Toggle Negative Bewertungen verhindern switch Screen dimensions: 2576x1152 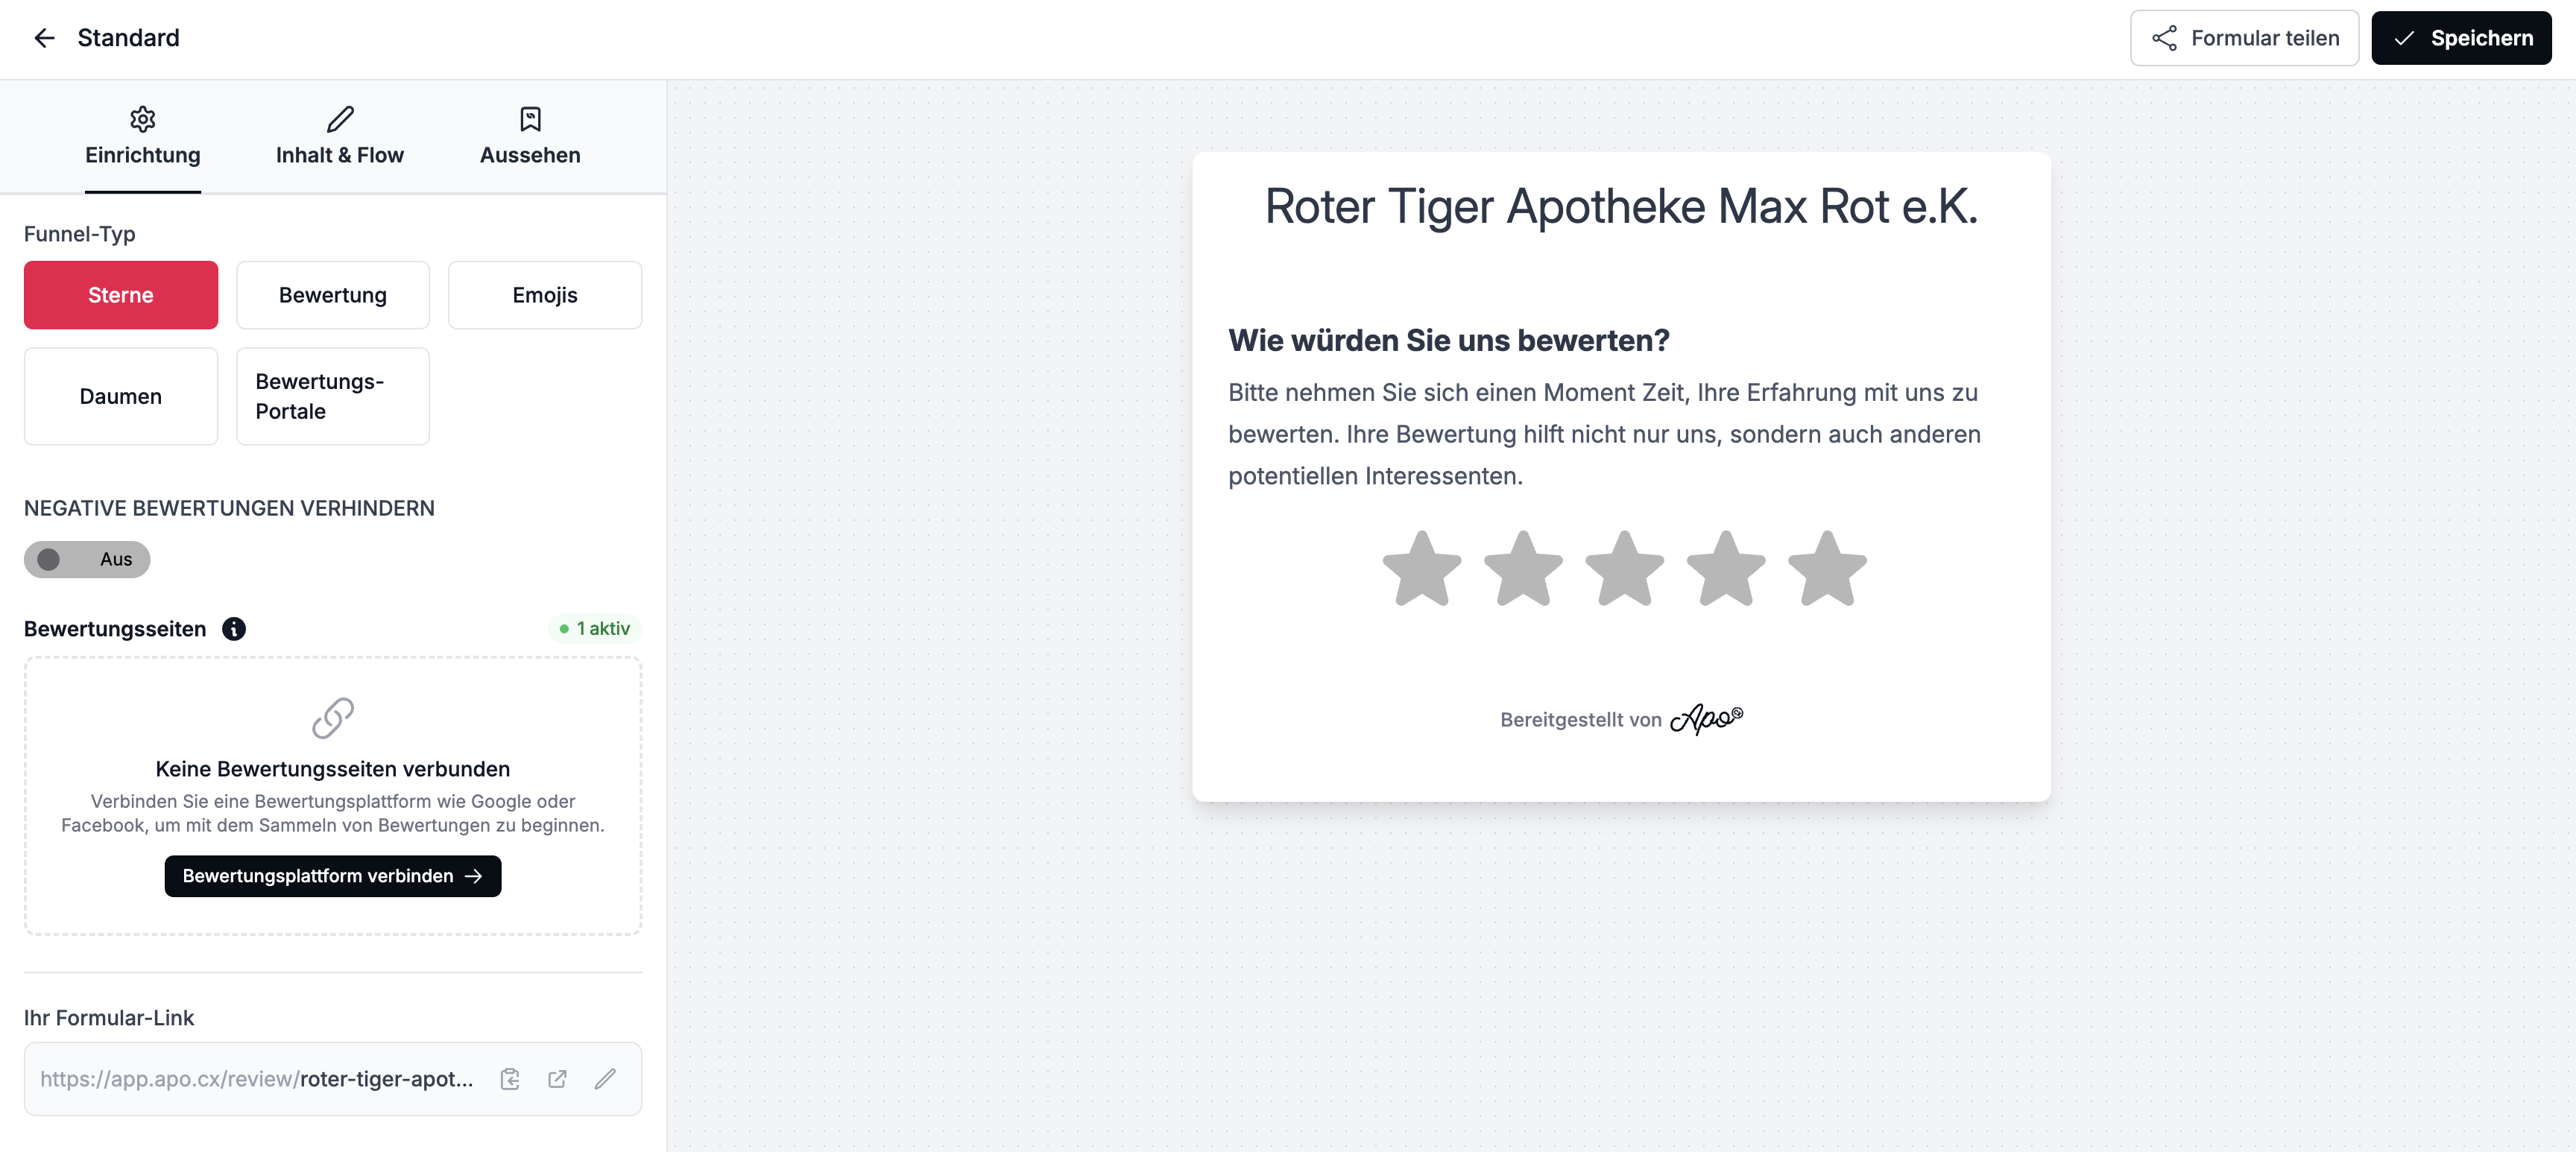tap(87, 560)
